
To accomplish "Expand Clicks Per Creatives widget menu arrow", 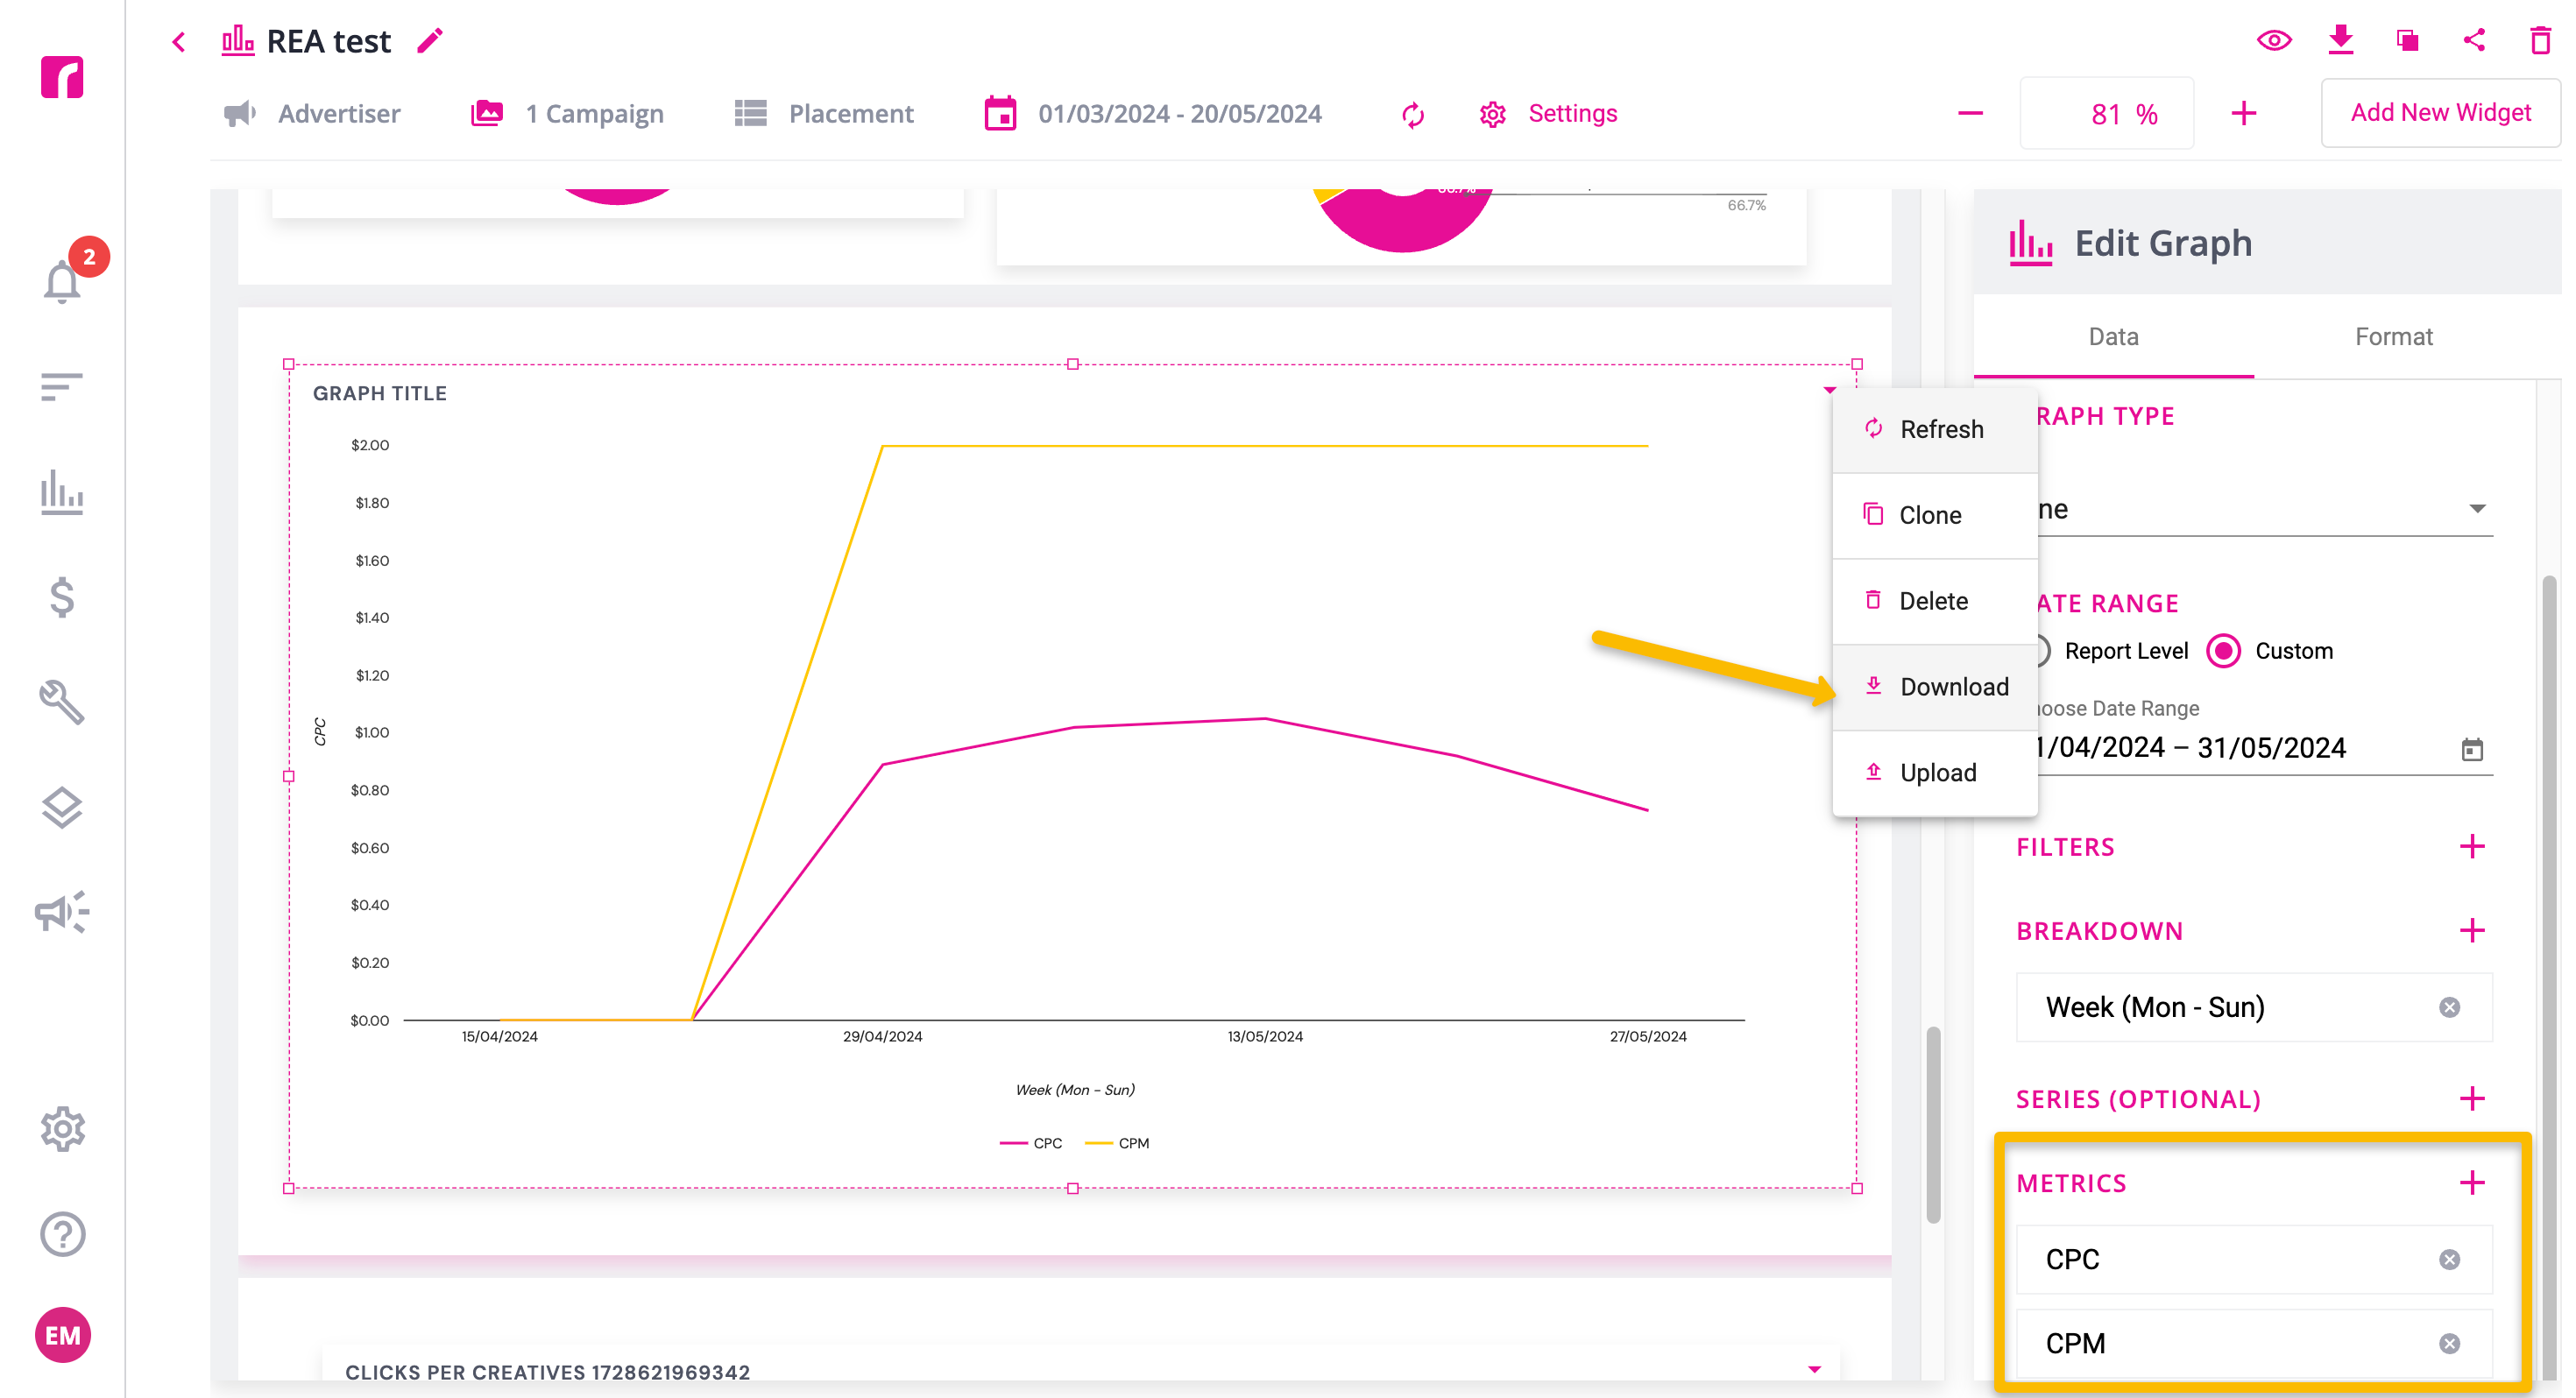I will (x=1814, y=1369).
